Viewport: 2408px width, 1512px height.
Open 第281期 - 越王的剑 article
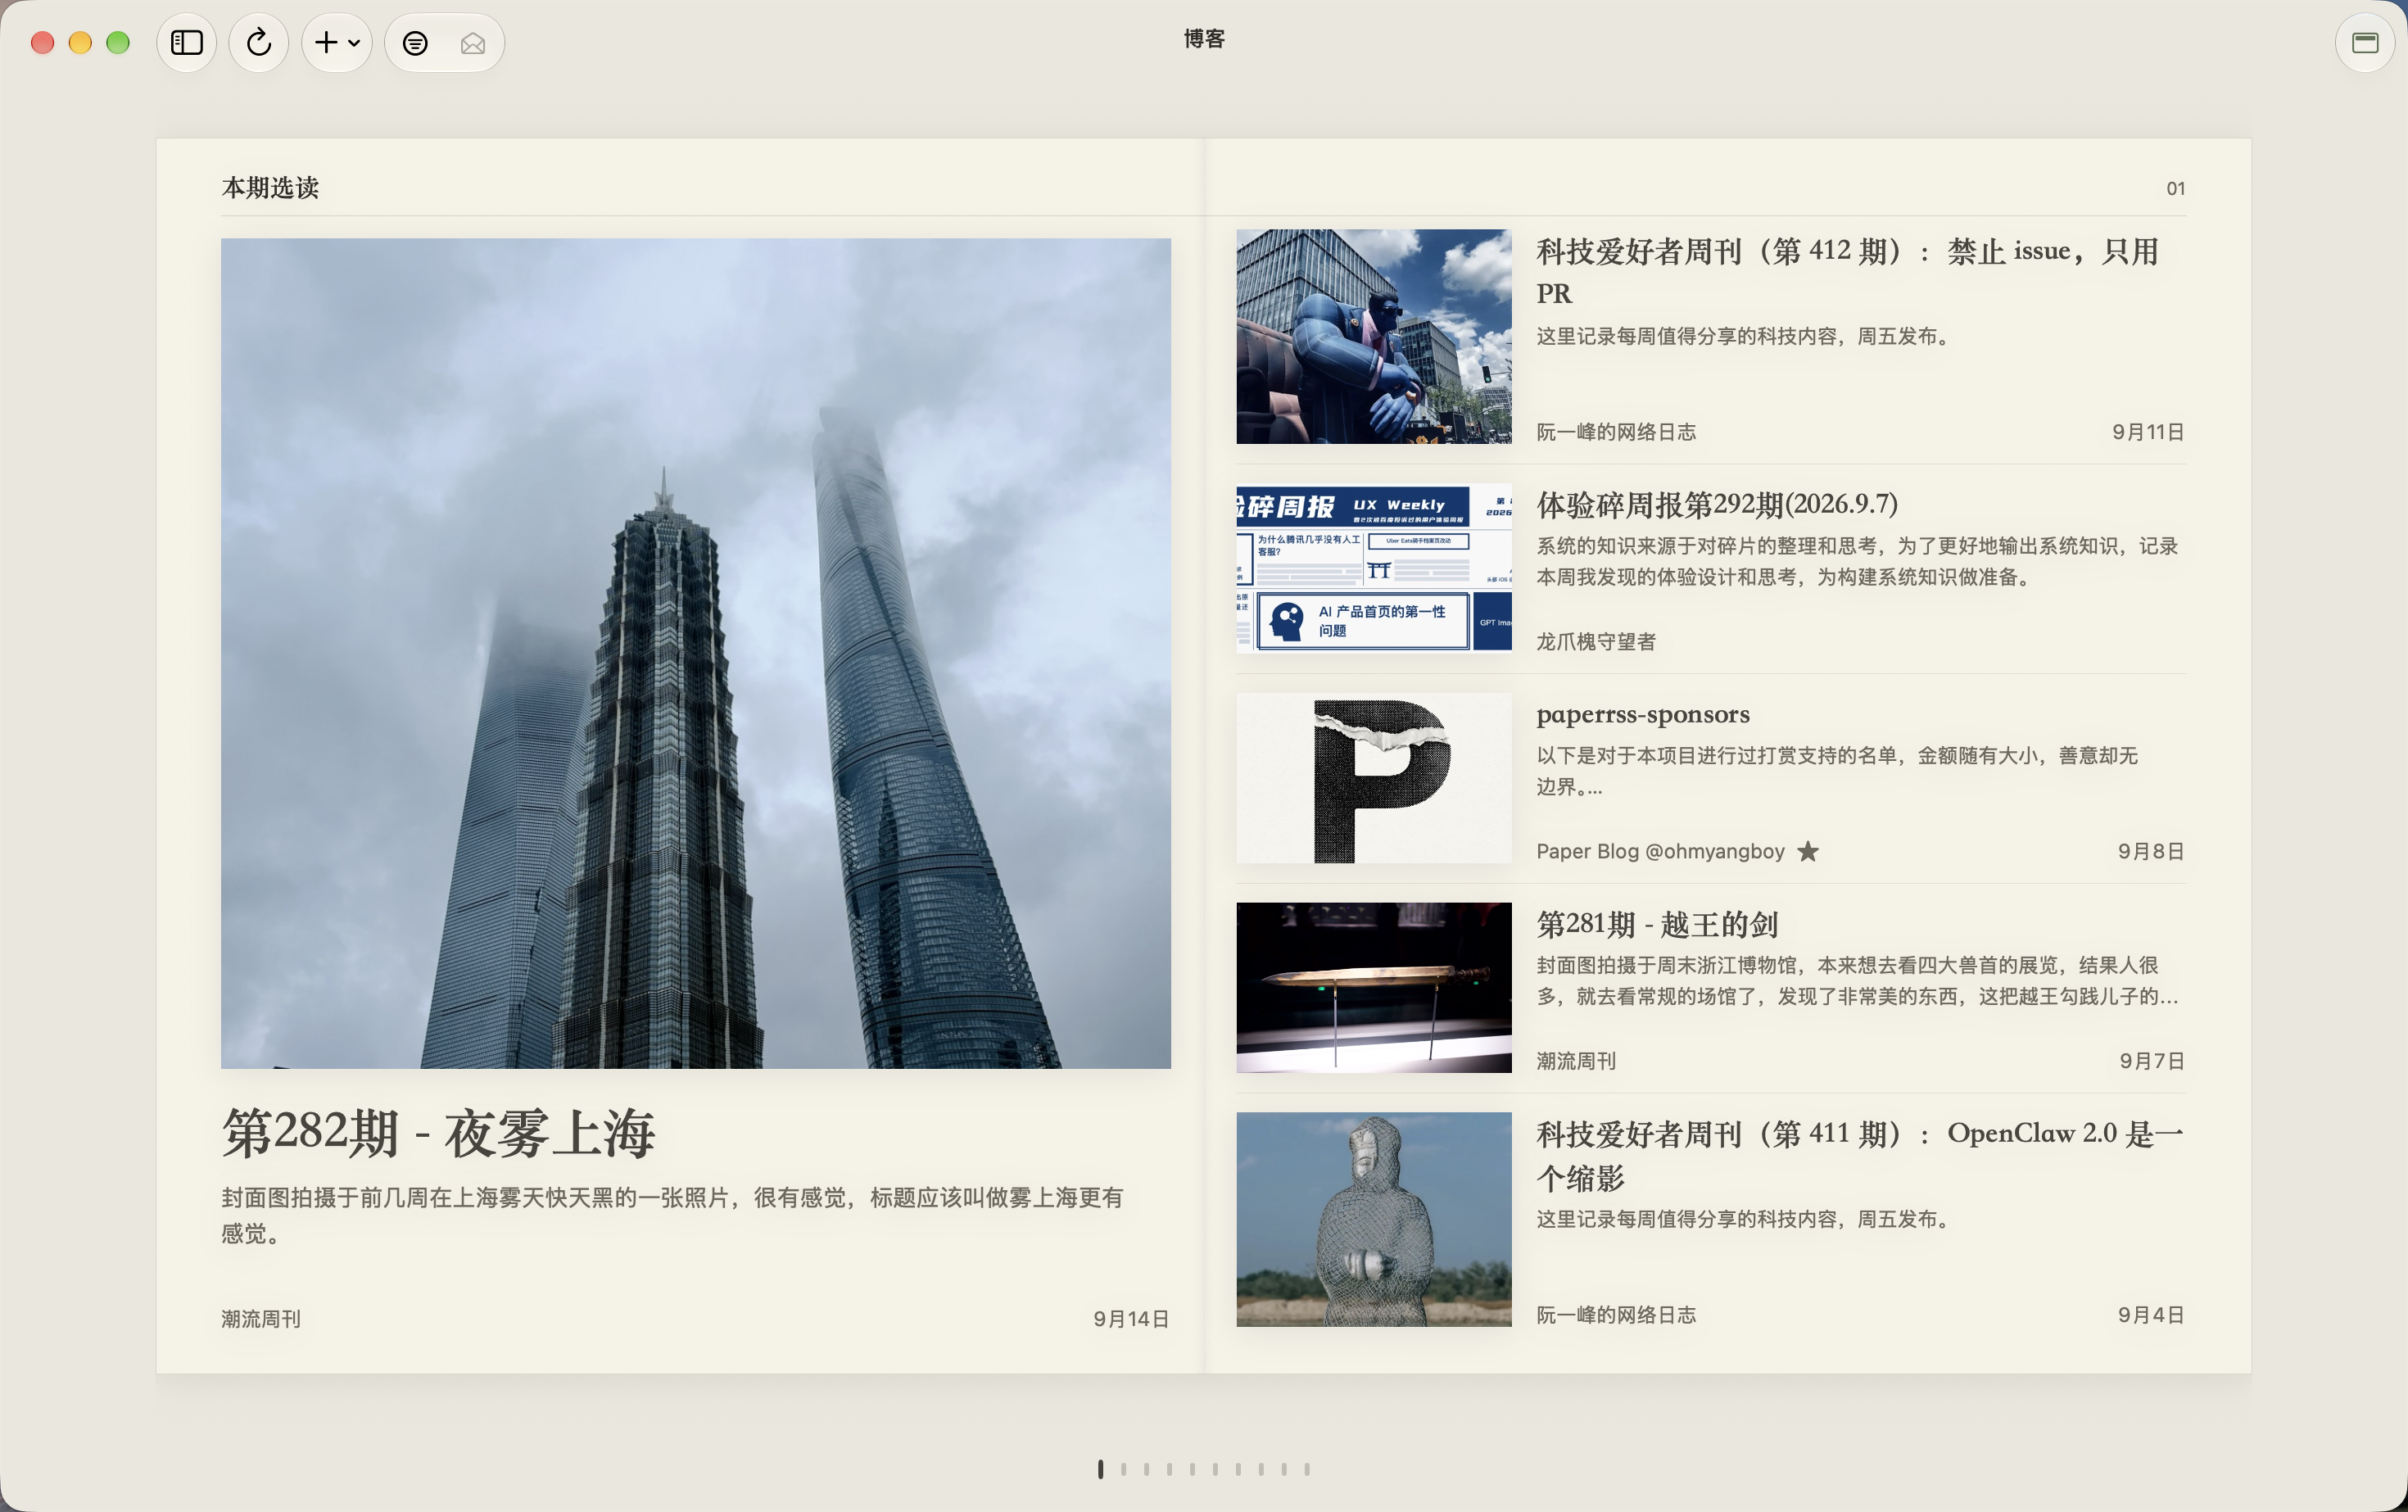pos(1657,924)
